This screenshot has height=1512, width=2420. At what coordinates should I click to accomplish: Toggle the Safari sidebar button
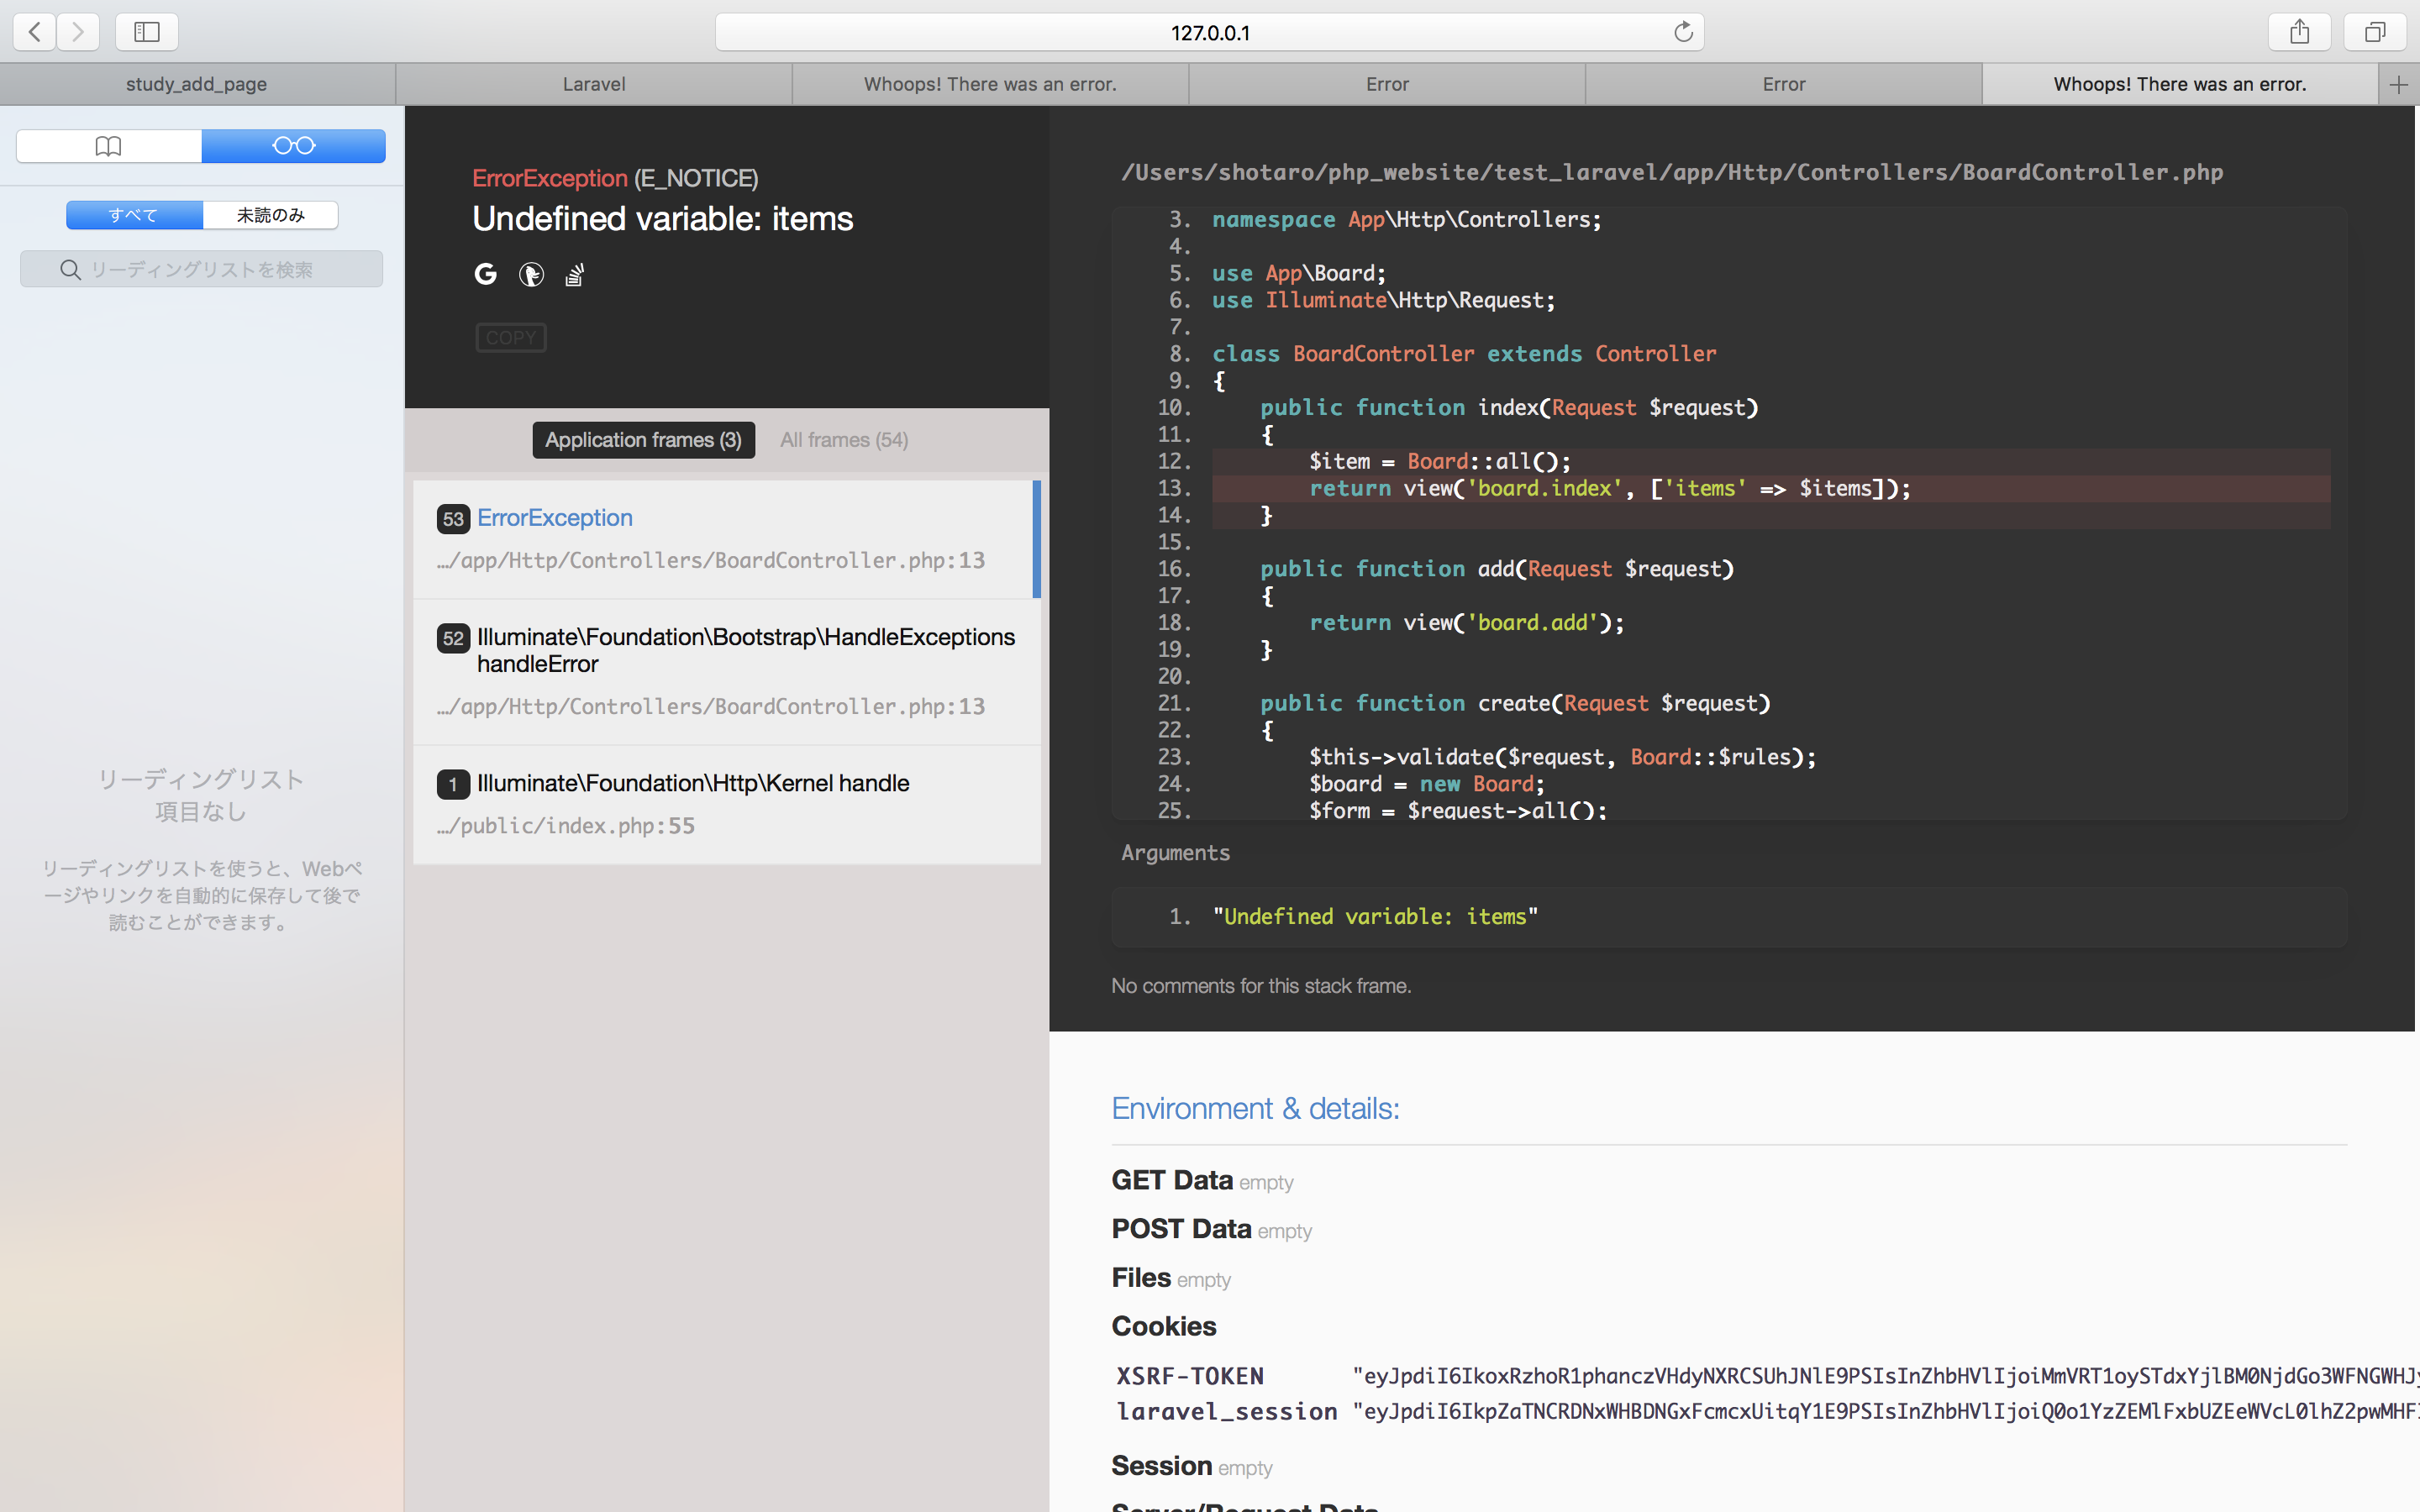coord(147,32)
